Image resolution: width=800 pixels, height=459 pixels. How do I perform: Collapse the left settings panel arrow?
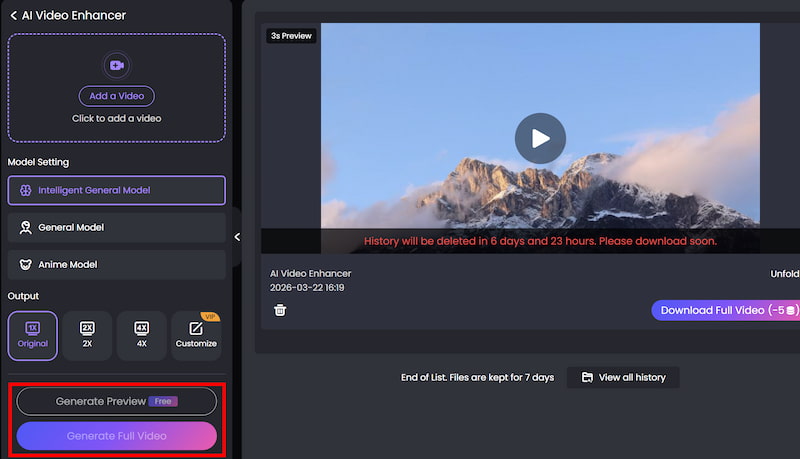pyautogui.click(x=237, y=237)
